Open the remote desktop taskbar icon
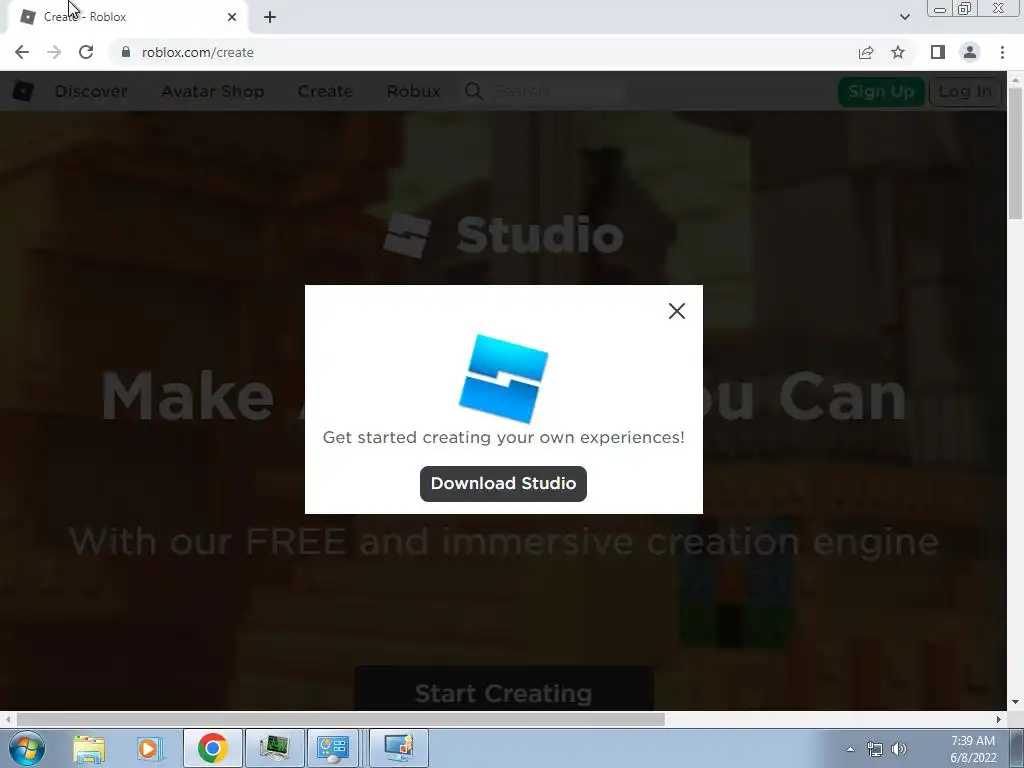The image size is (1024, 768). (399, 748)
